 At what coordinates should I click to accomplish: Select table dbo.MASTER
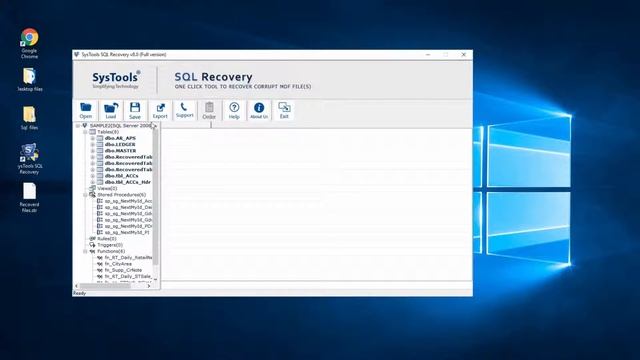(120, 151)
